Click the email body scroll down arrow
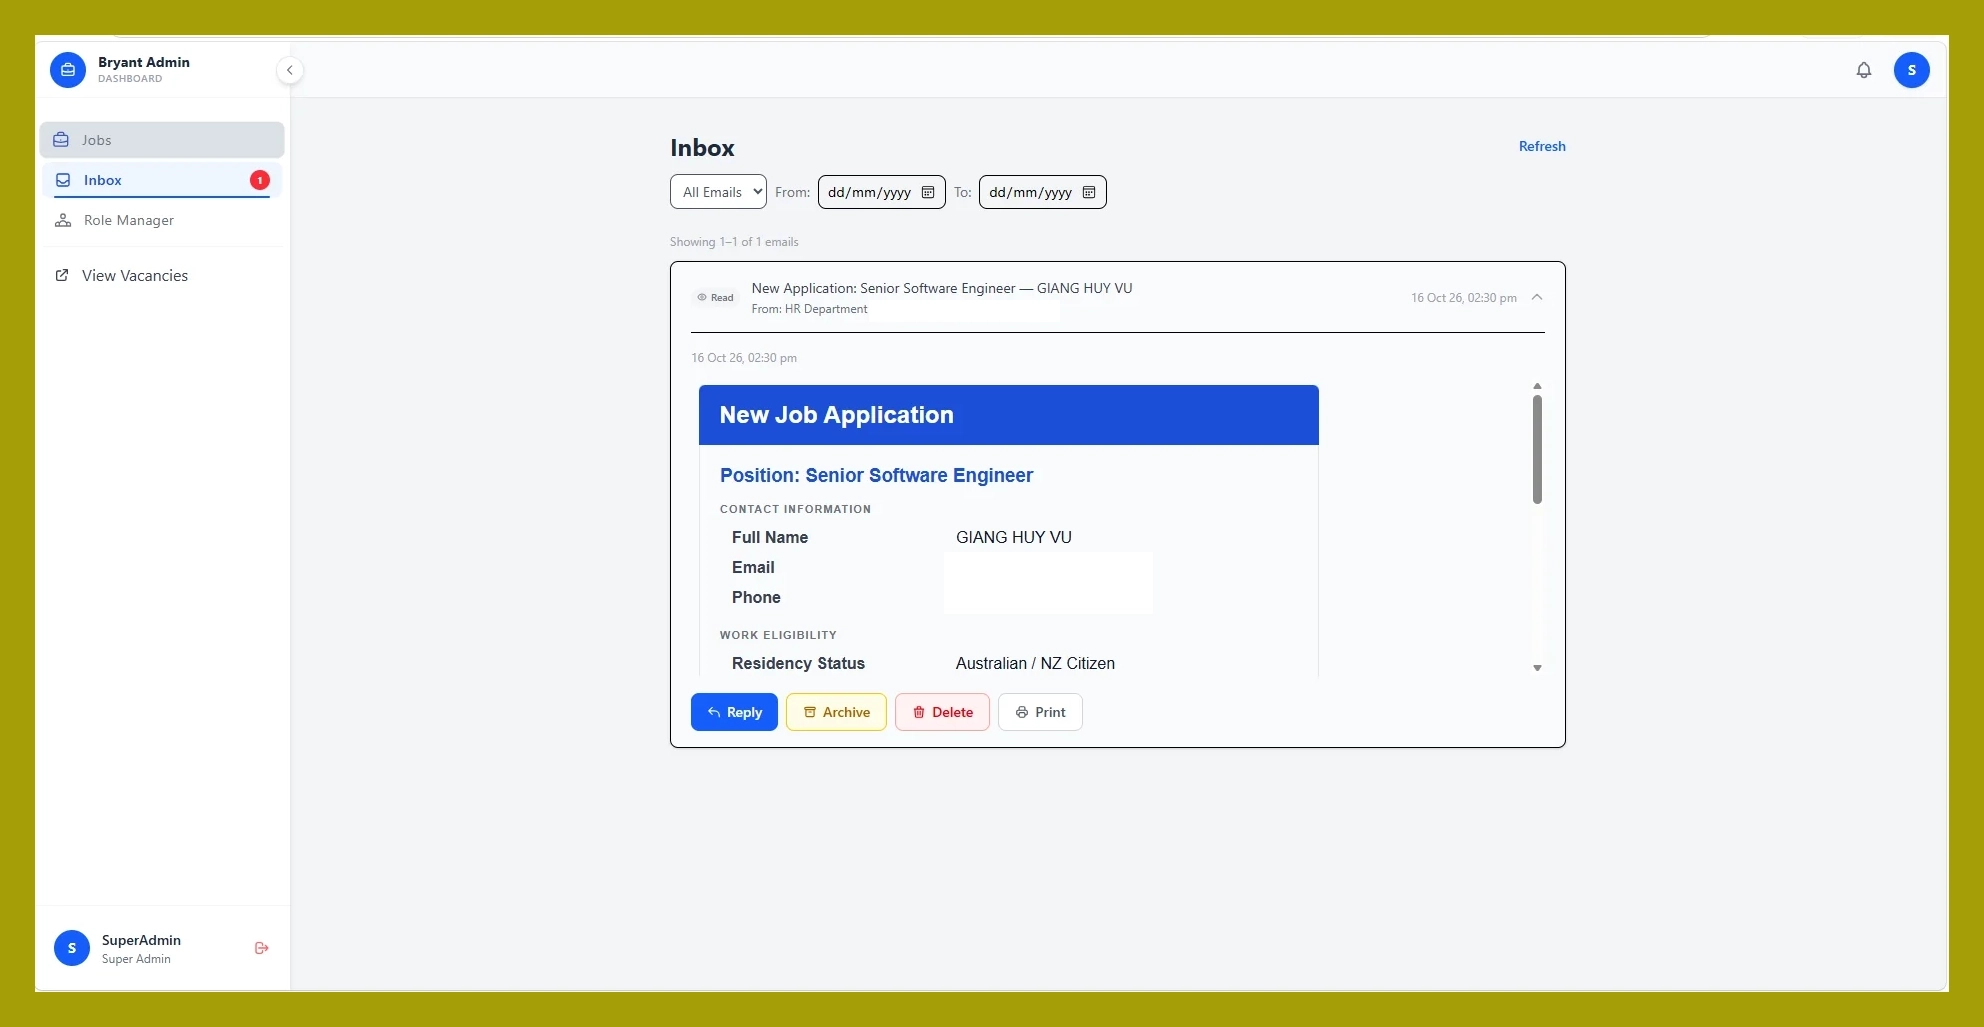 tap(1537, 668)
